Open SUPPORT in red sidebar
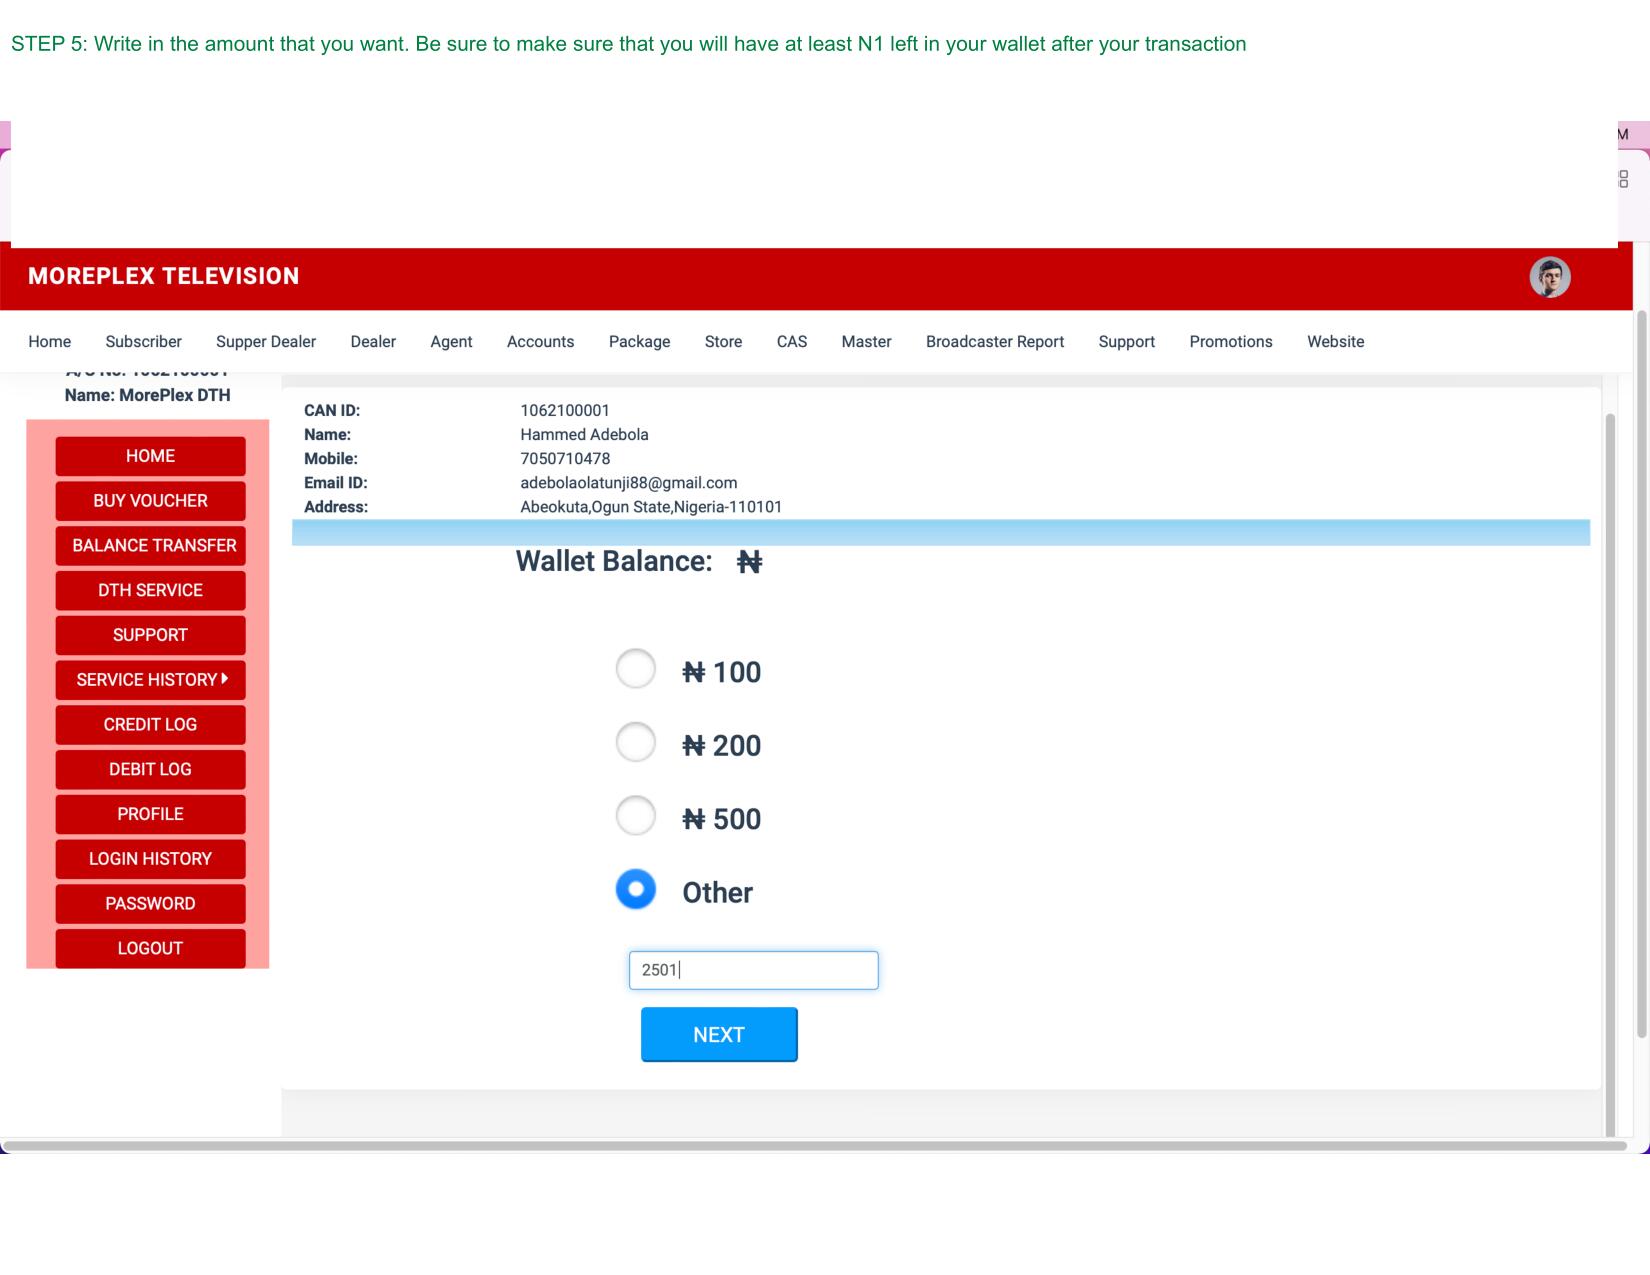Viewport: 1650px width, 1275px height. [x=150, y=635]
